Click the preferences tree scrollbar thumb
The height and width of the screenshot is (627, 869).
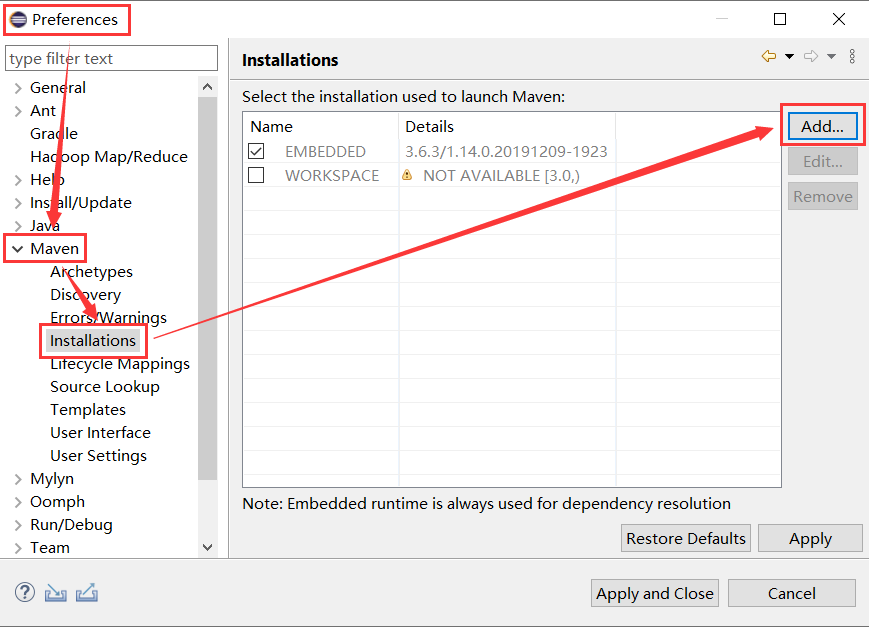tap(207, 288)
